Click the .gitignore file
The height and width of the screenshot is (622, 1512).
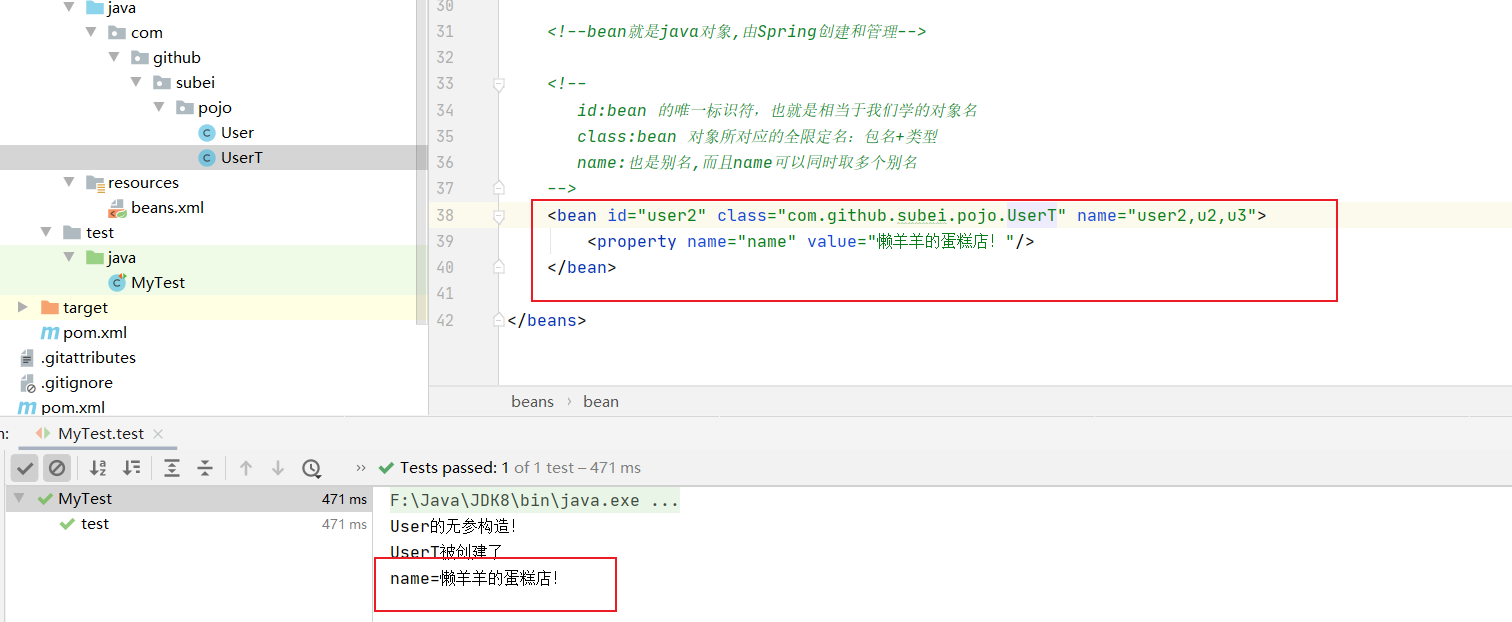76,383
